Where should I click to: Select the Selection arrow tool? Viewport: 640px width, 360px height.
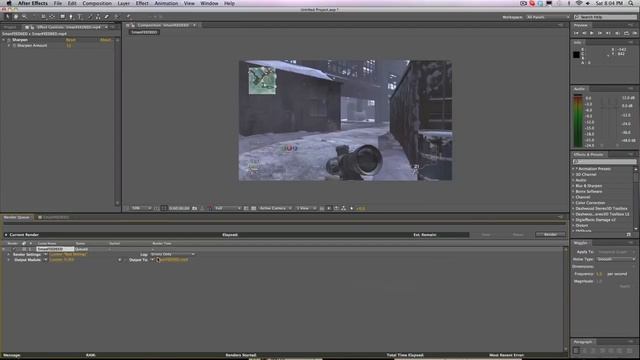coord(7,17)
